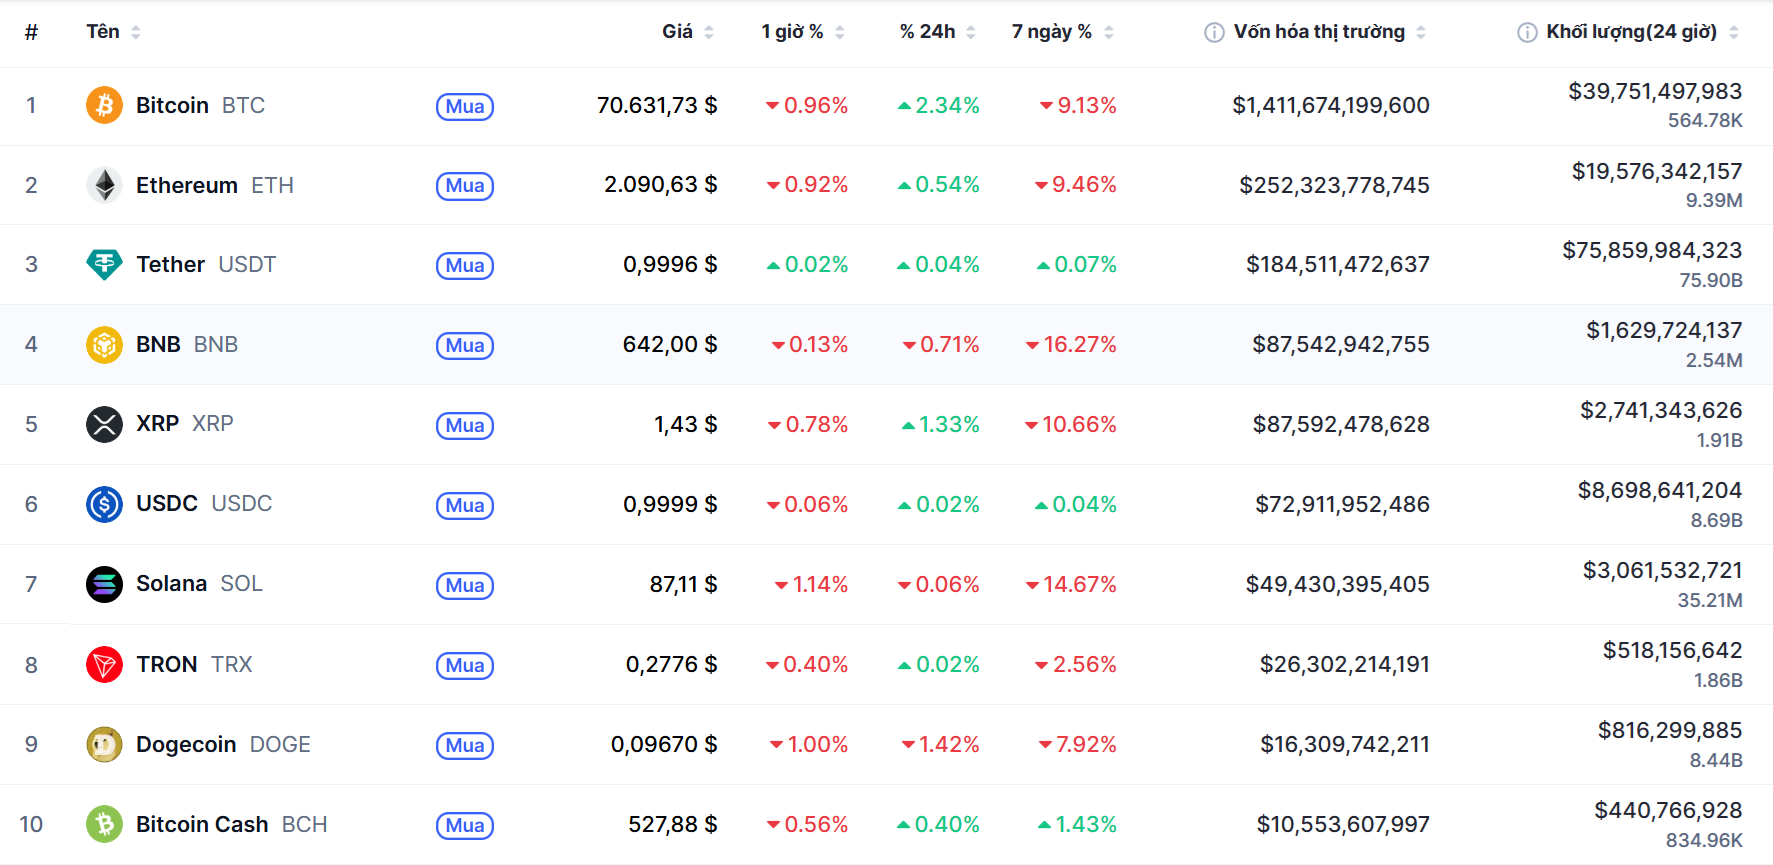Open the BNB name link
The width and height of the screenshot is (1773, 865).
click(187, 344)
